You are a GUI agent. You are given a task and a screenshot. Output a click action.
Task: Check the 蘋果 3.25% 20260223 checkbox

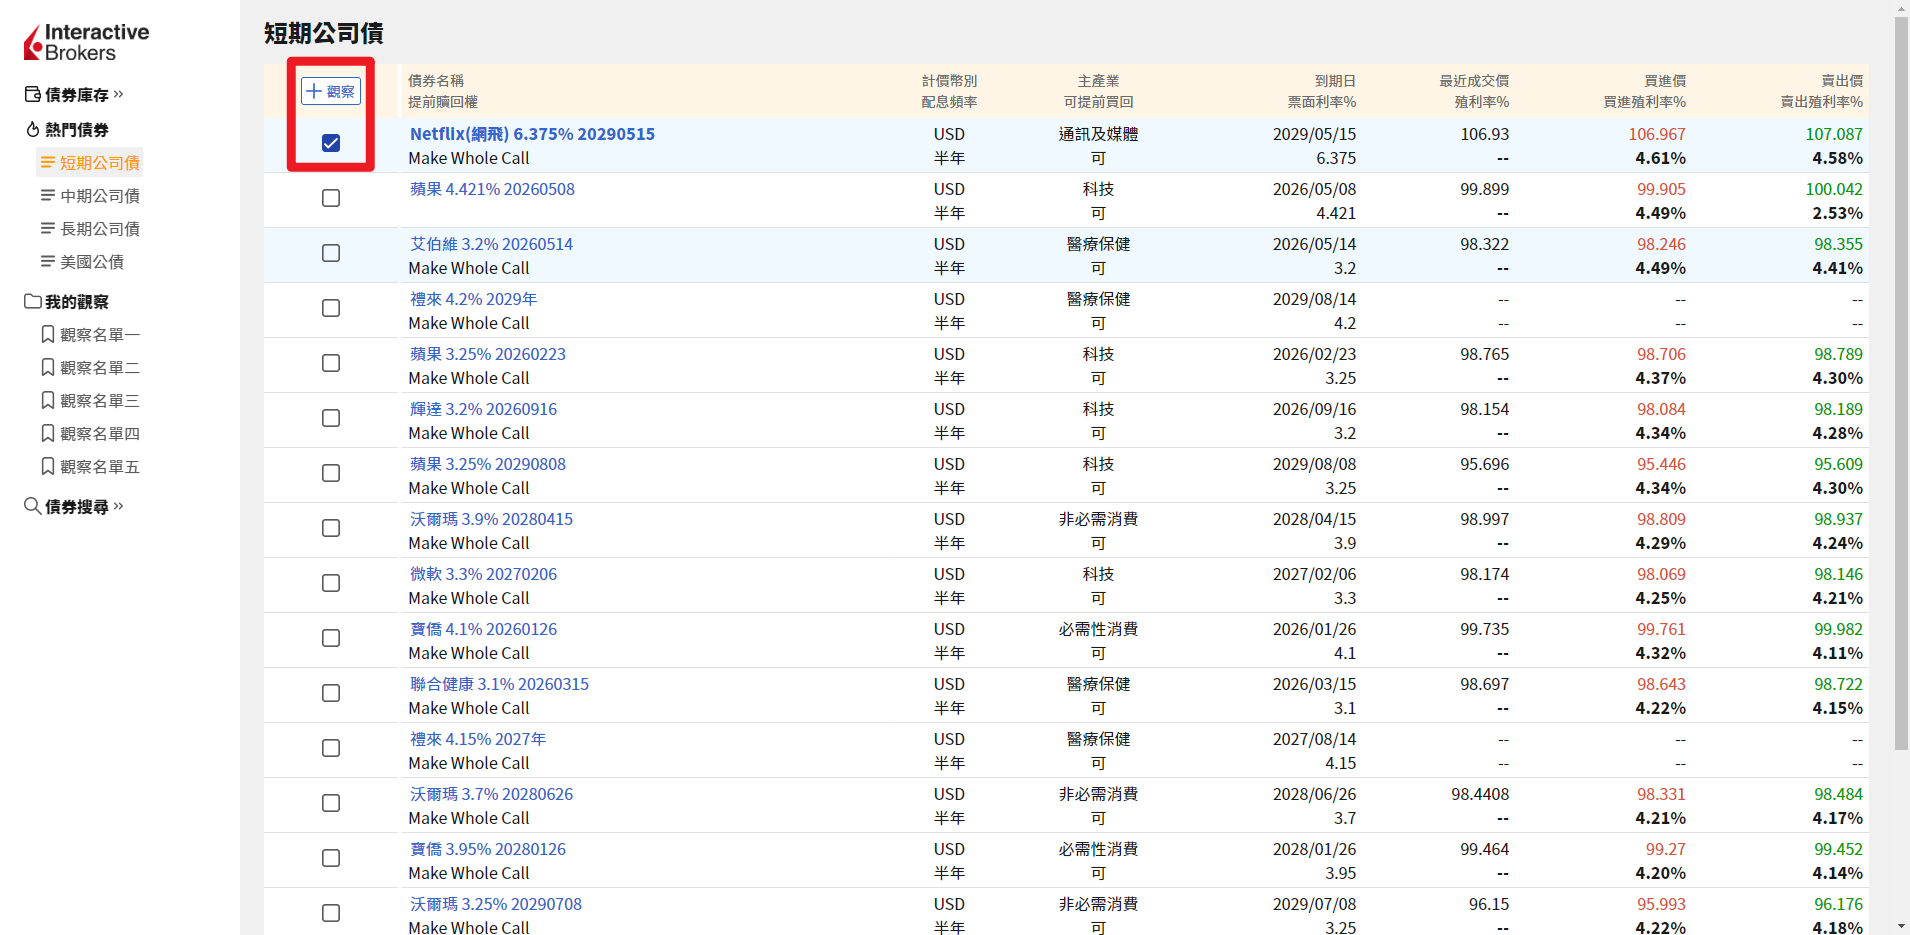[331, 363]
